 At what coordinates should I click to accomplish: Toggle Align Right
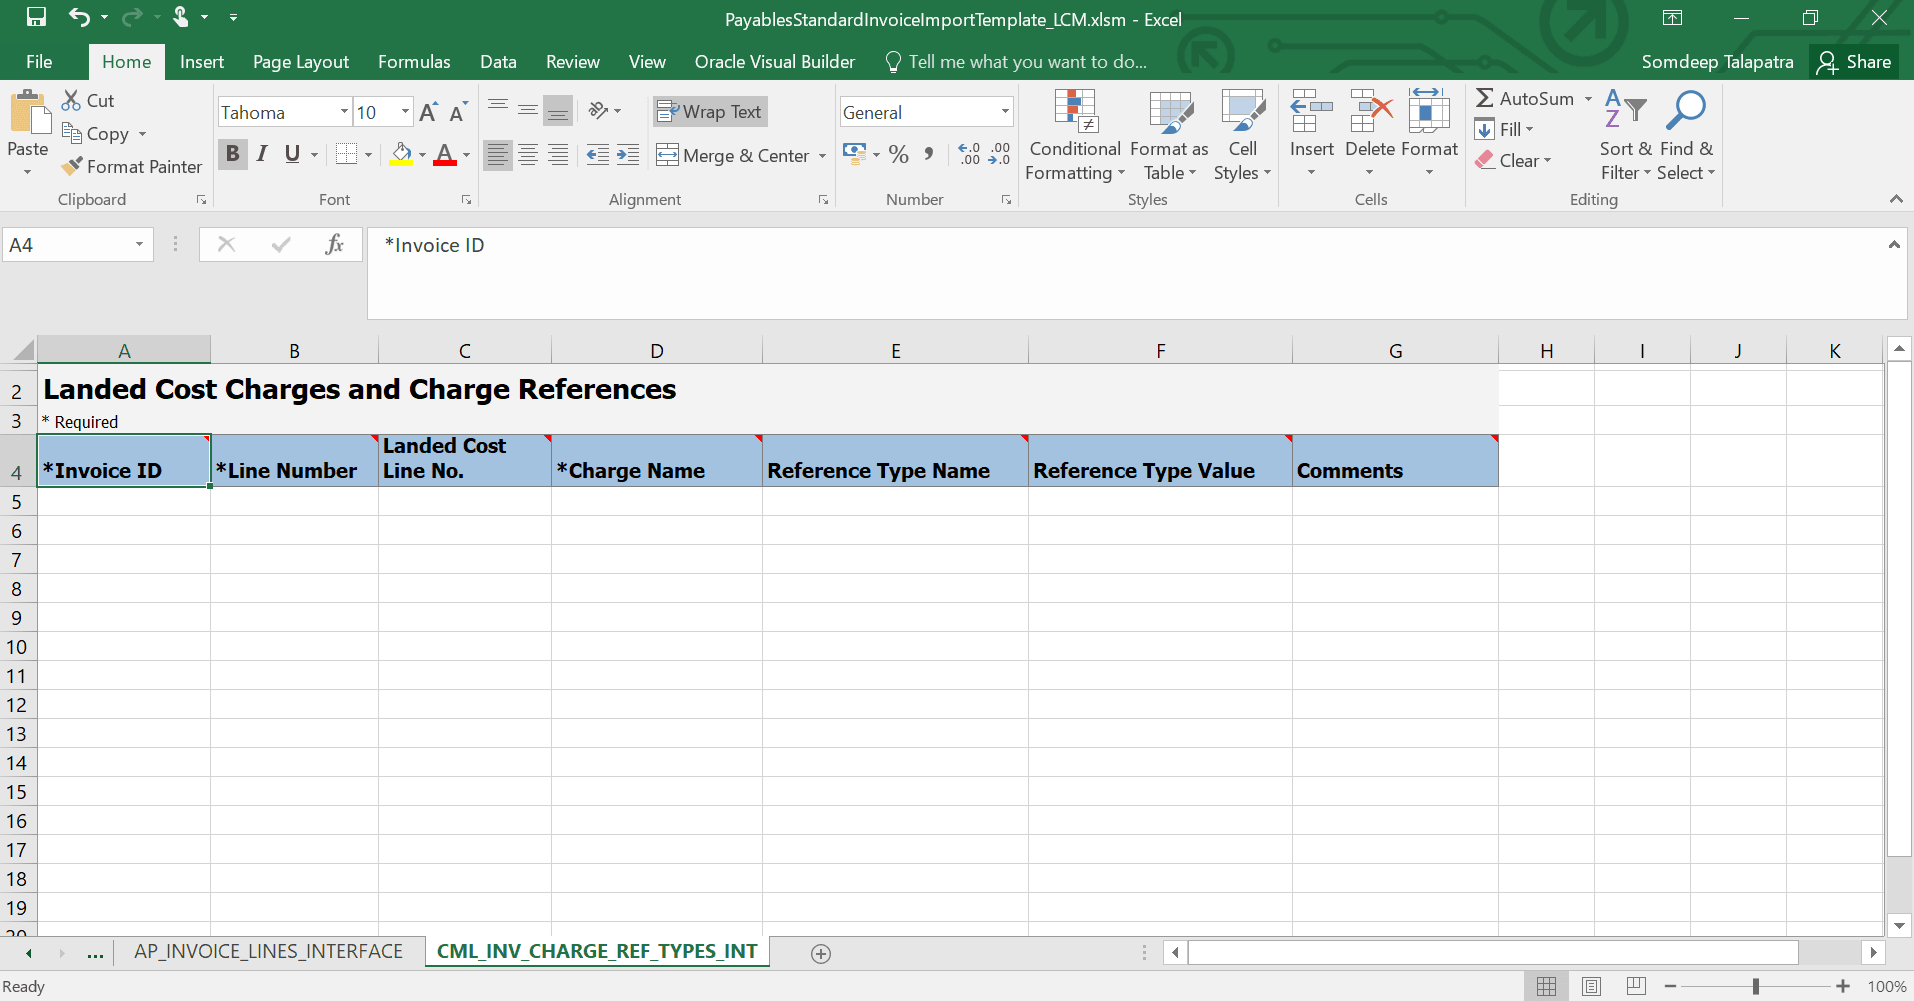[558, 154]
